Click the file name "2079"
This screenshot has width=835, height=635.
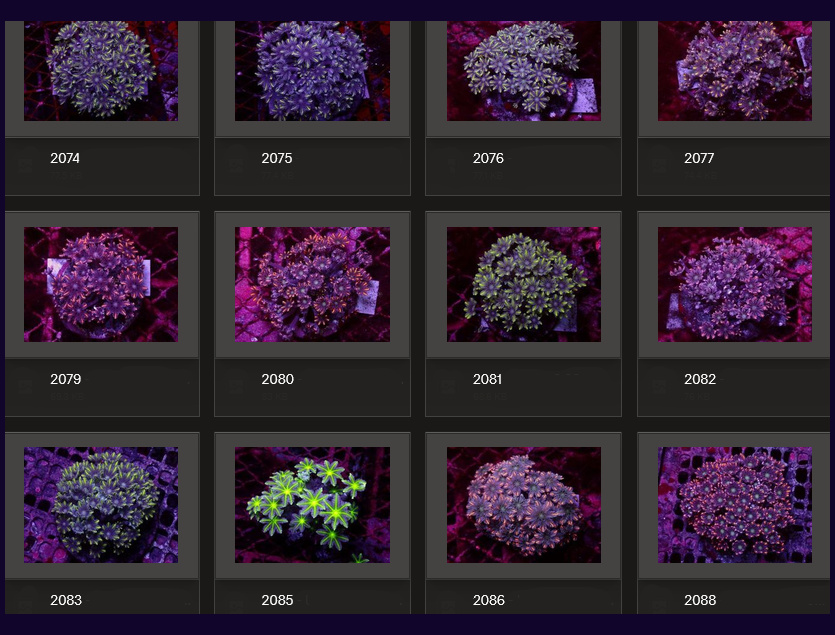pyautogui.click(x=66, y=379)
